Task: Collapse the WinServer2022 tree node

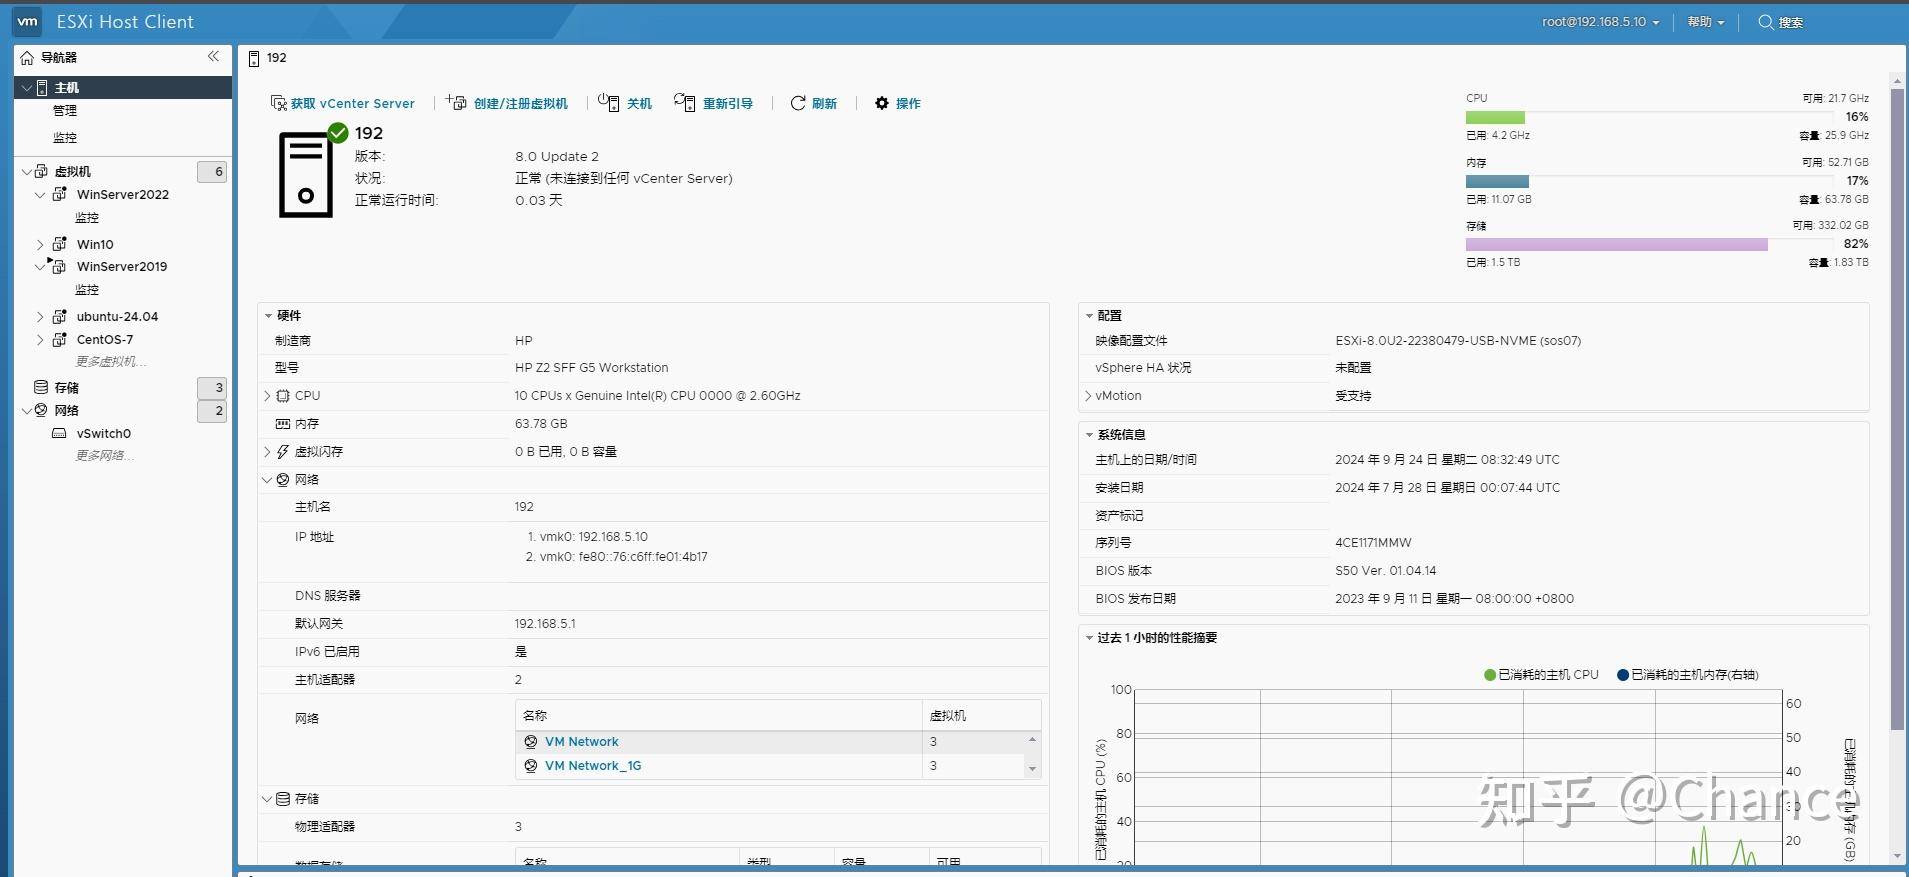Action: (40, 194)
